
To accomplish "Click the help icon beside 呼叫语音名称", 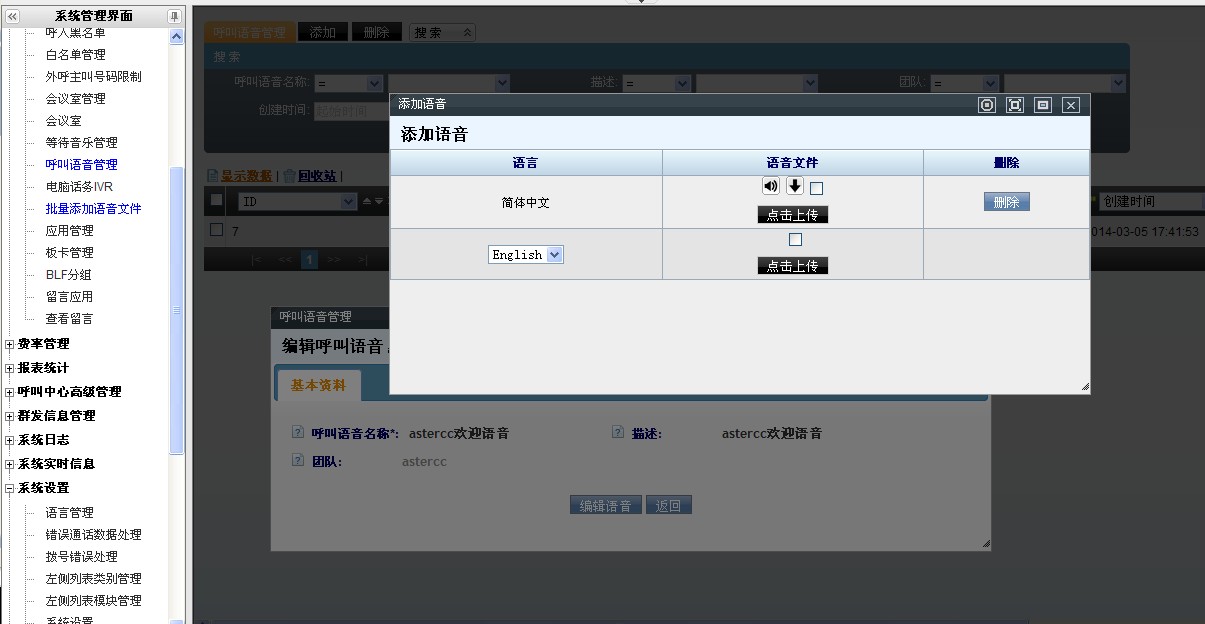I will pyautogui.click(x=297, y=433).
